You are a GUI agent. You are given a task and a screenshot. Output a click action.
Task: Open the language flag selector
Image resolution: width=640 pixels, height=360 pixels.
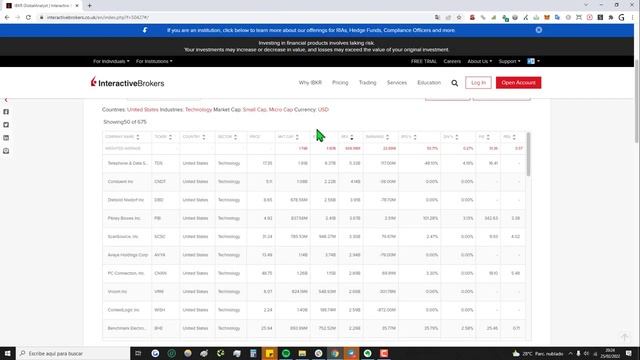click(x=533, y=61)
